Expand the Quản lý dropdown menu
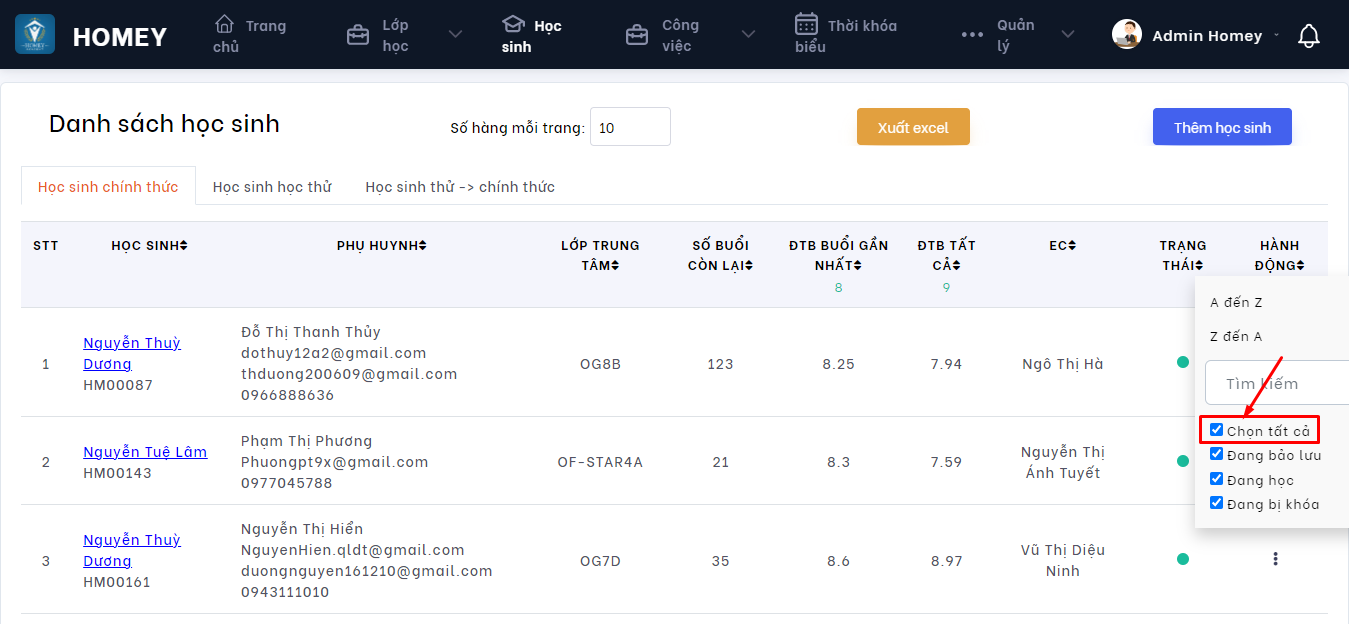Screen dimensions: 1349x624 (1068, 35)
